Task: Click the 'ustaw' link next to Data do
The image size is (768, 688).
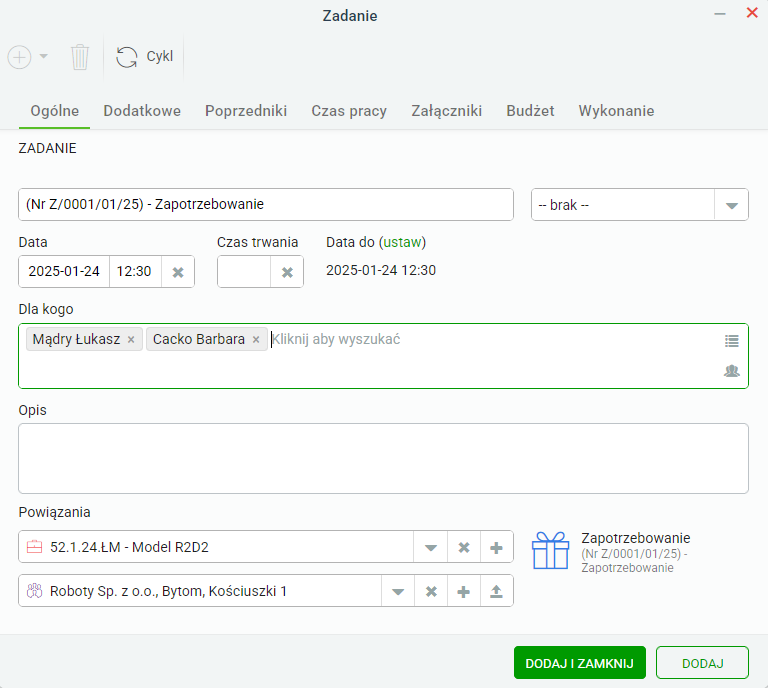Action: (402, 242)
